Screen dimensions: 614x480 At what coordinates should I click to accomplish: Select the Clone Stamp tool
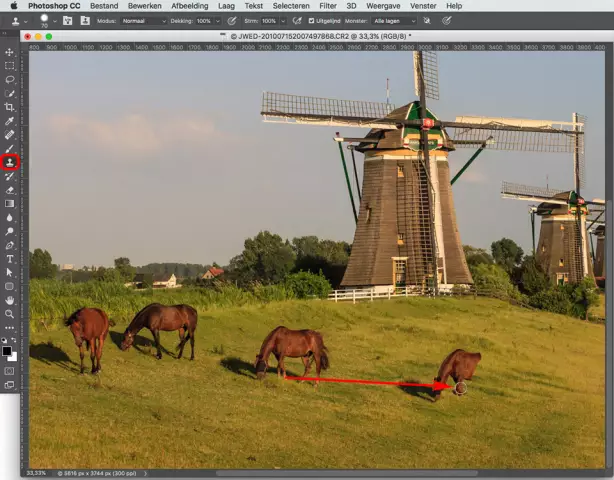pyautogui.click(x=10, y=161)
